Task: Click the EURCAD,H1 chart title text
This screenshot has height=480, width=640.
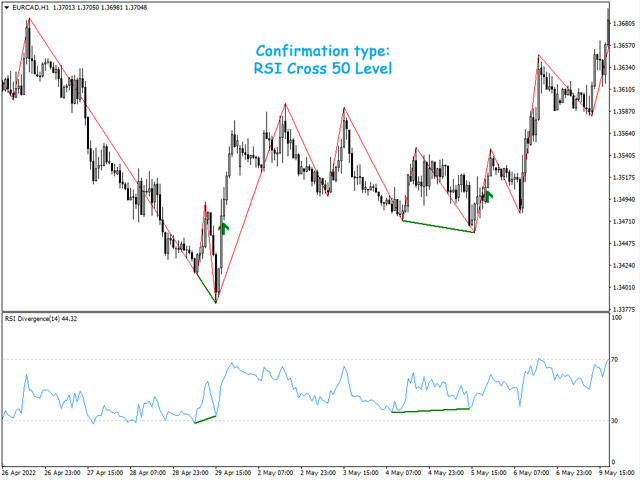Action: 31,7
